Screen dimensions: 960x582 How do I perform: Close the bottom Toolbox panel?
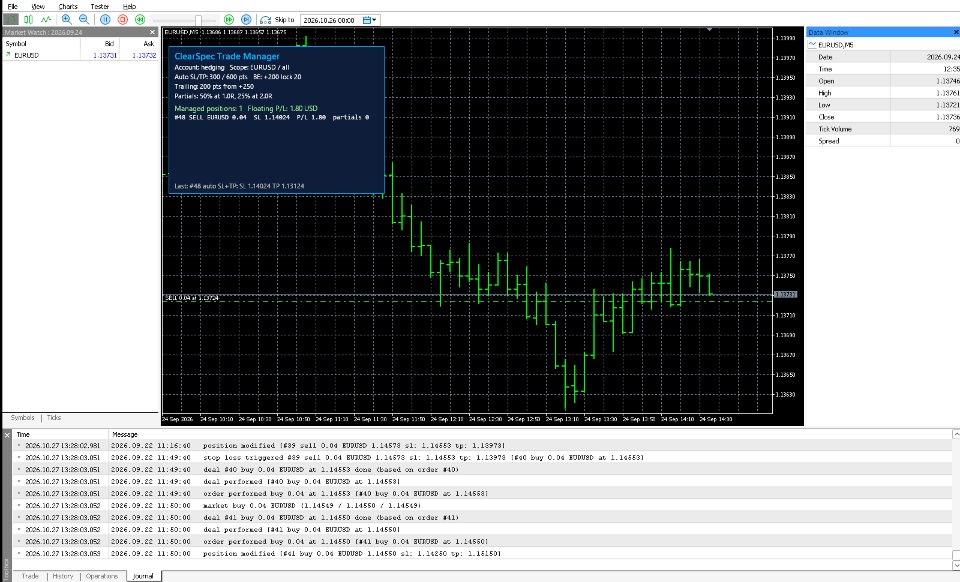(x=7, y=435)
